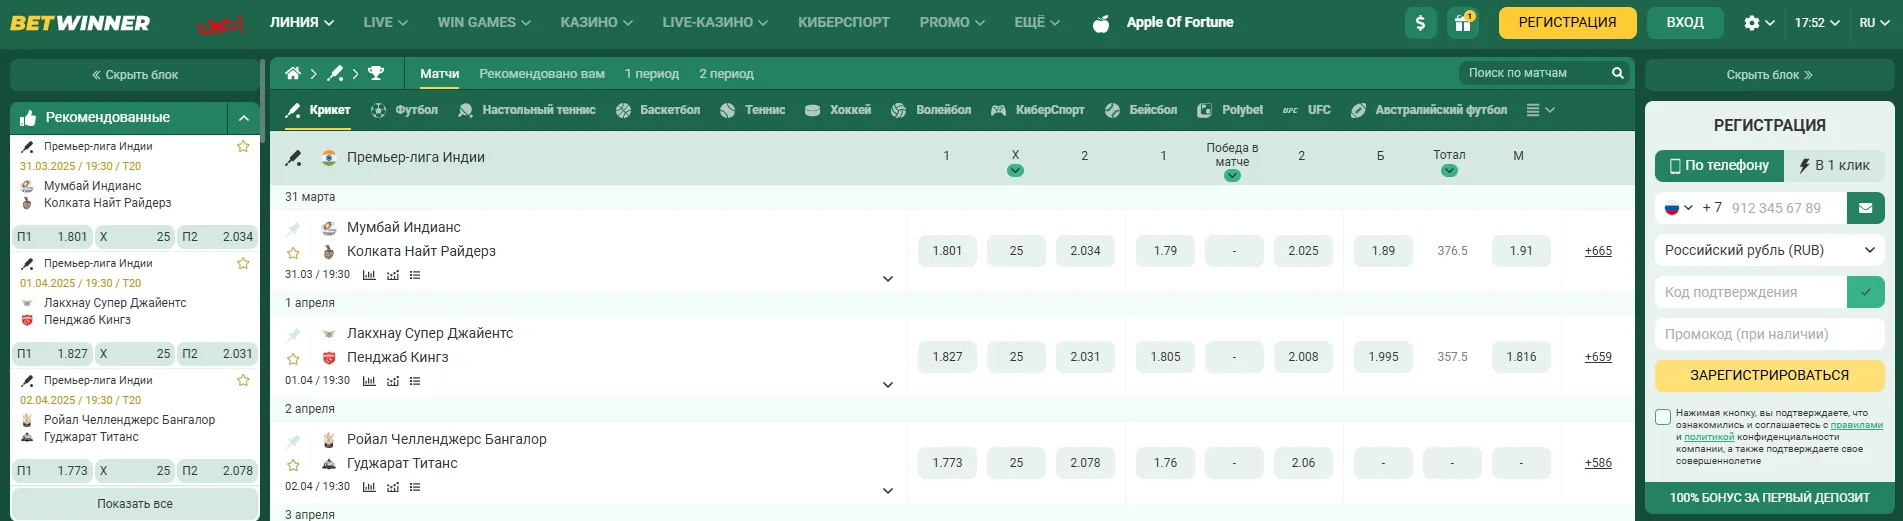Open the Российский рубль currency dropdown
Viewport: 1903px width, 521px height.
1769,250
